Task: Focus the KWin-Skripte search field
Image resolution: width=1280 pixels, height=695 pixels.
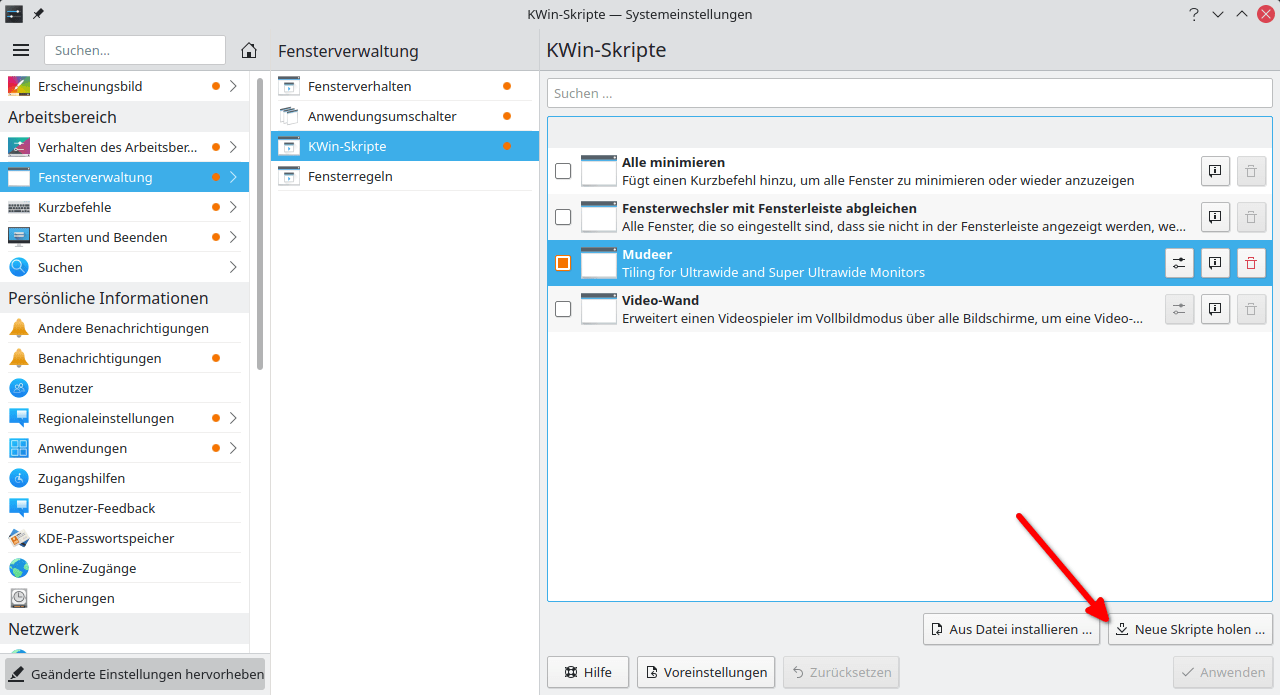Action: coord(909,93)
